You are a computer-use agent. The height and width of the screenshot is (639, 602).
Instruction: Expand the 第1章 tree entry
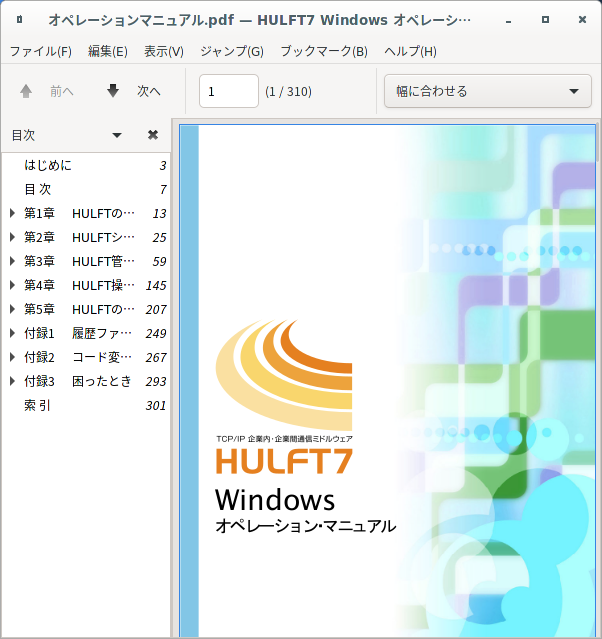point(12,213)
